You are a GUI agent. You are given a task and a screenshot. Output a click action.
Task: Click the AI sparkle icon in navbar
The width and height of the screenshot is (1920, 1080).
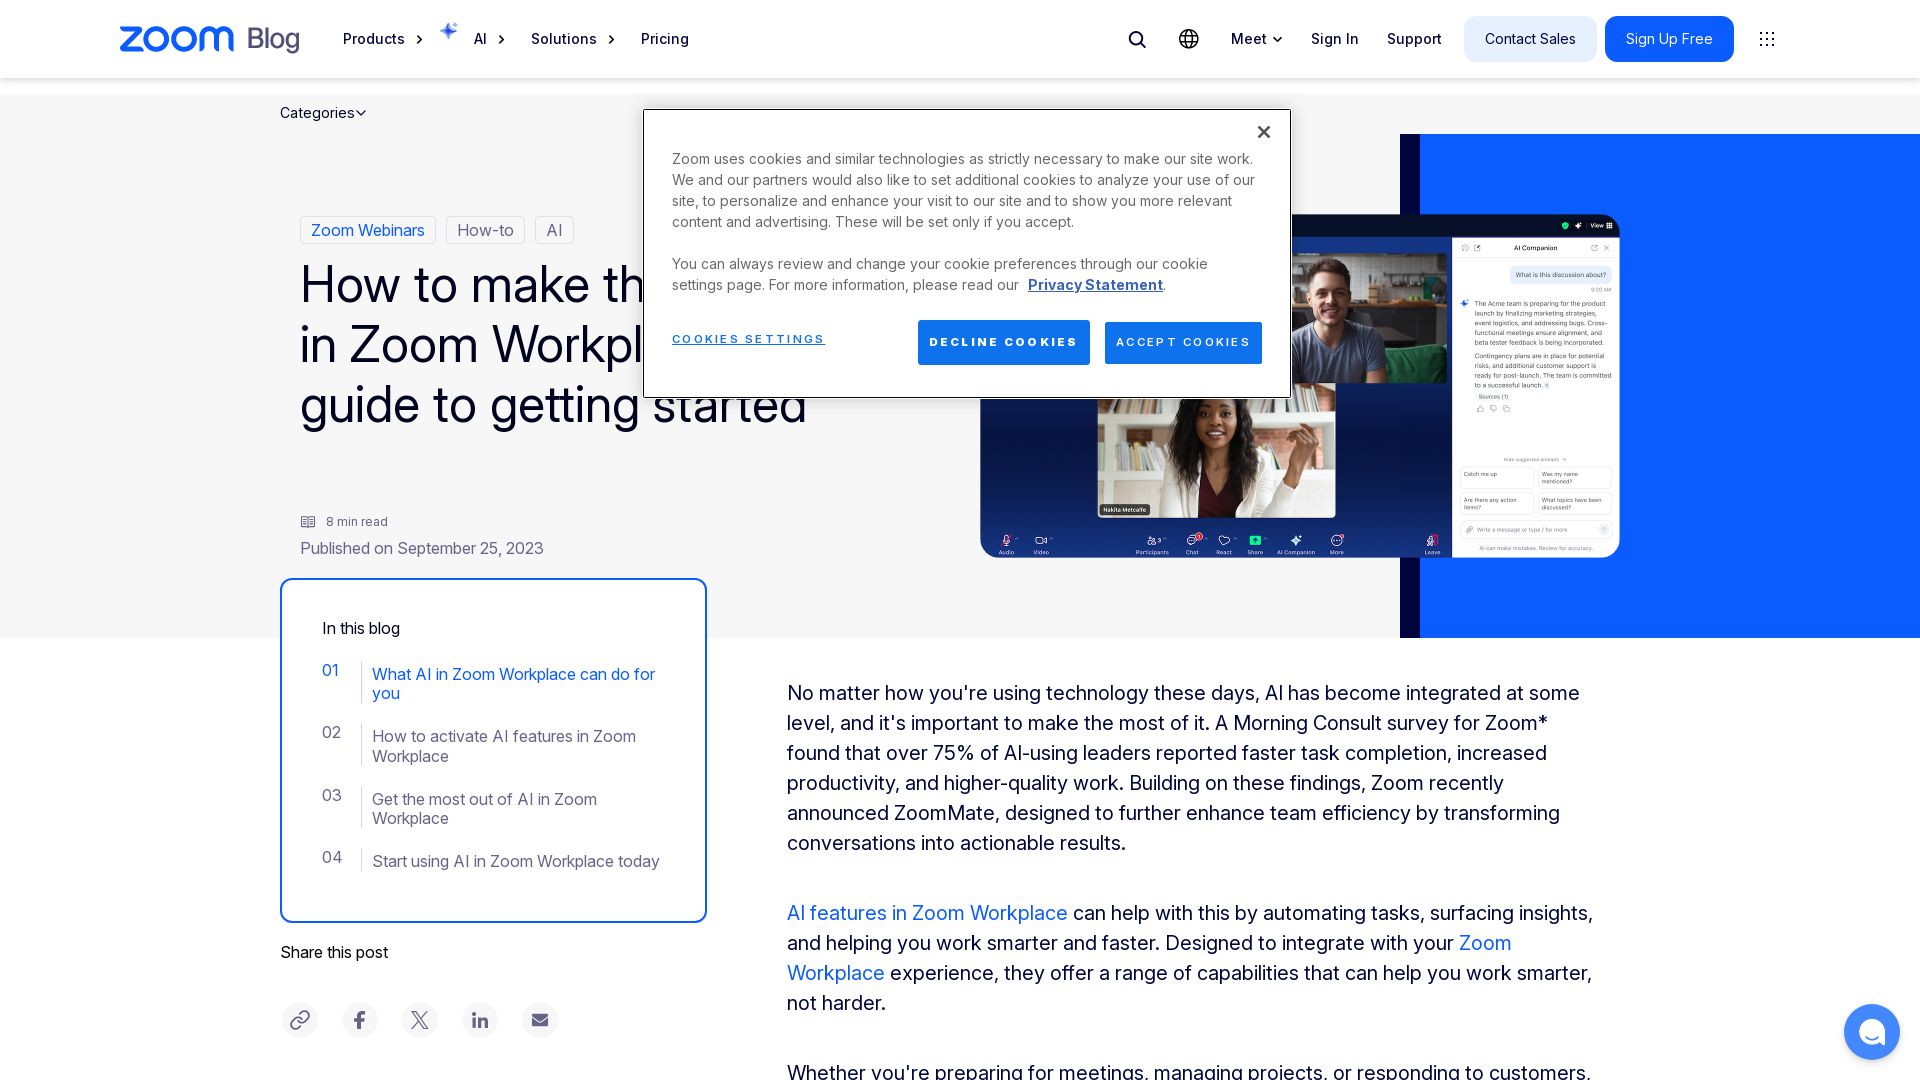click(x=449, y=31)
